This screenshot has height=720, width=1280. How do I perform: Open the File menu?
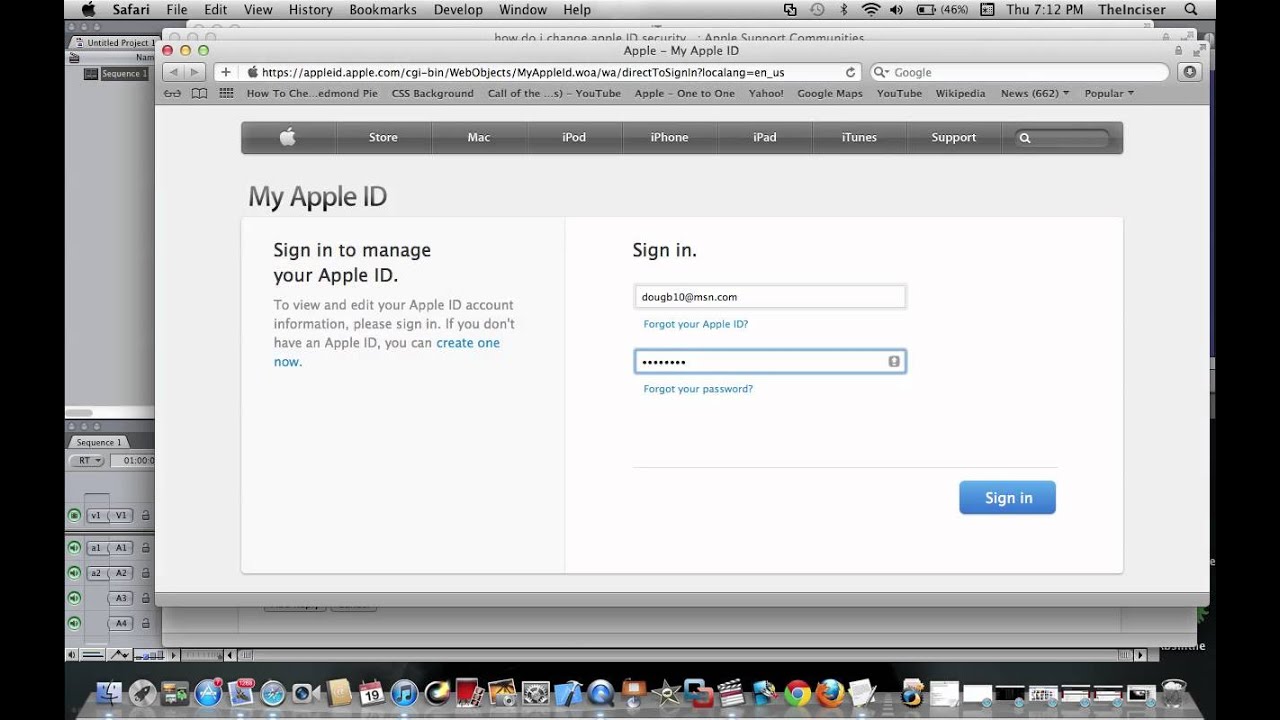click(x=177, y=10)
